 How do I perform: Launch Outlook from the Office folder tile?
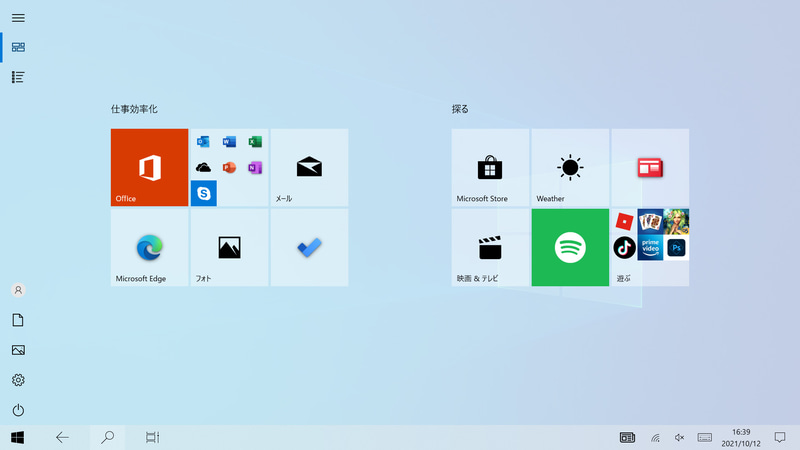pos(203,141)
